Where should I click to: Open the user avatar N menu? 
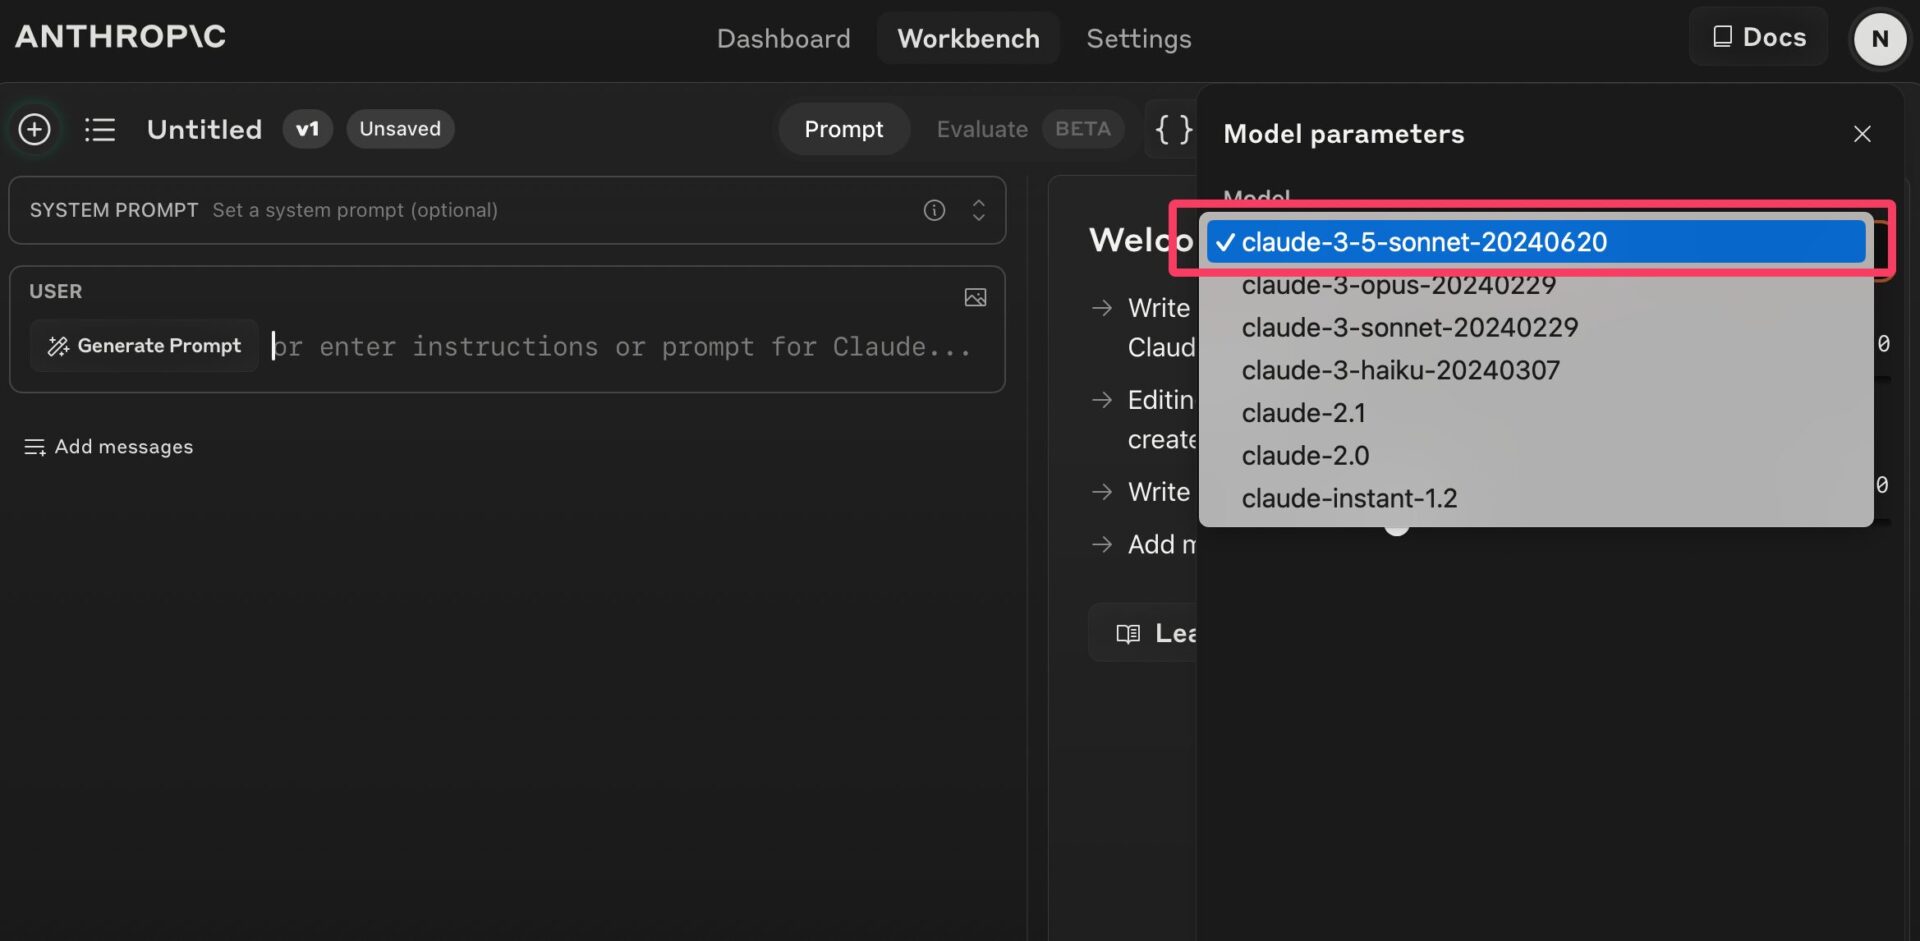(x=1879, y=39)
